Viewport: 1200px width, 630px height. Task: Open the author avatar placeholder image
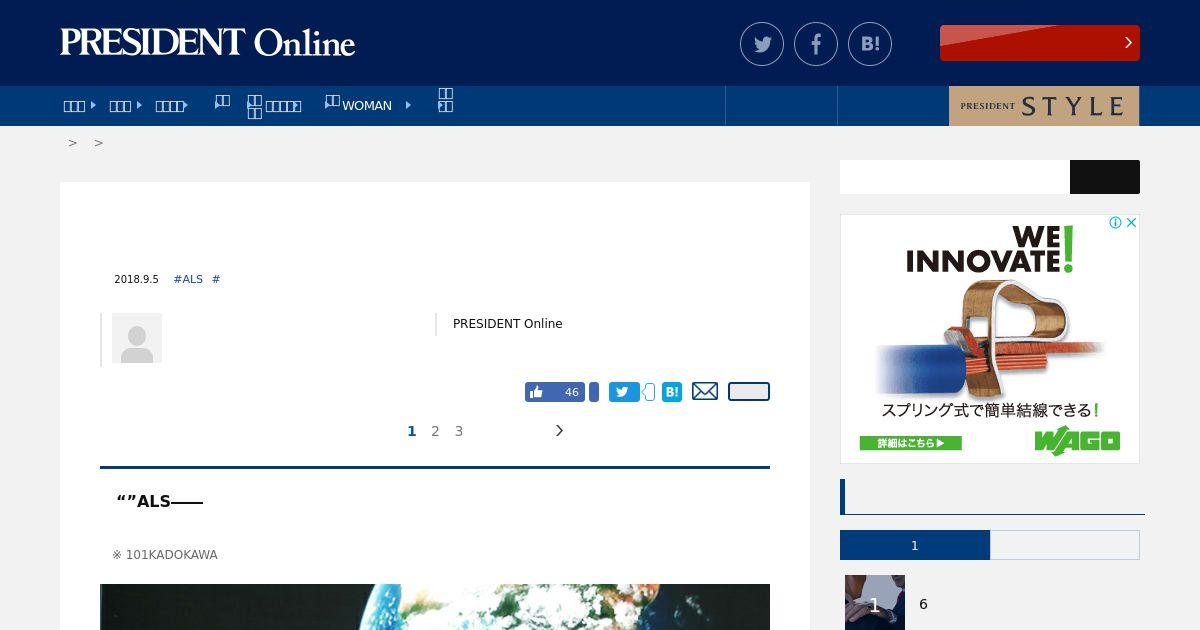137,338
